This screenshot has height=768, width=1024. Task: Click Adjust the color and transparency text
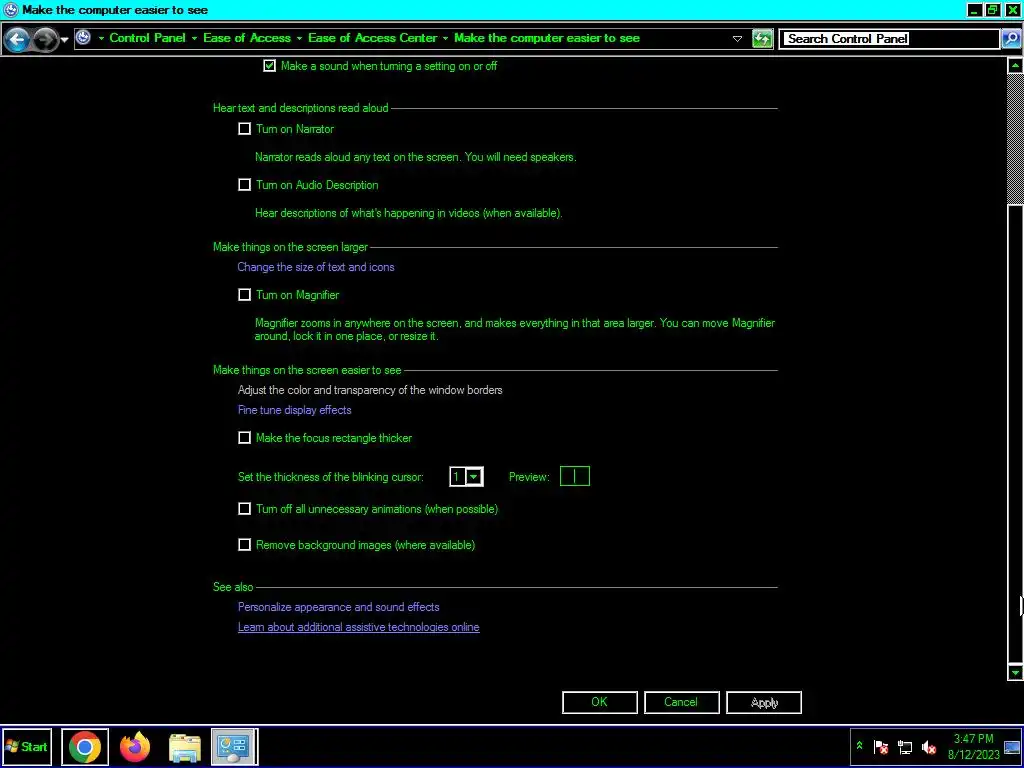tap(370, 390)
